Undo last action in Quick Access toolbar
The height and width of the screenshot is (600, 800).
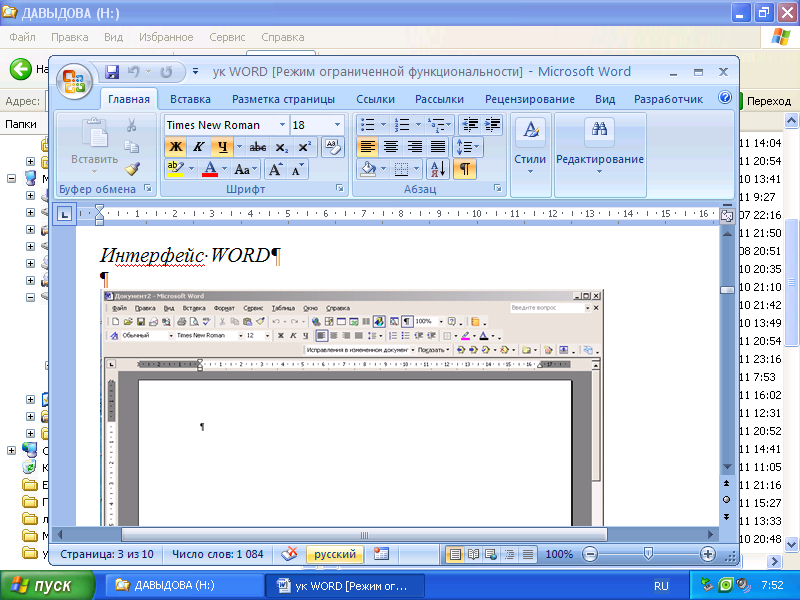[x=134, y=72]
